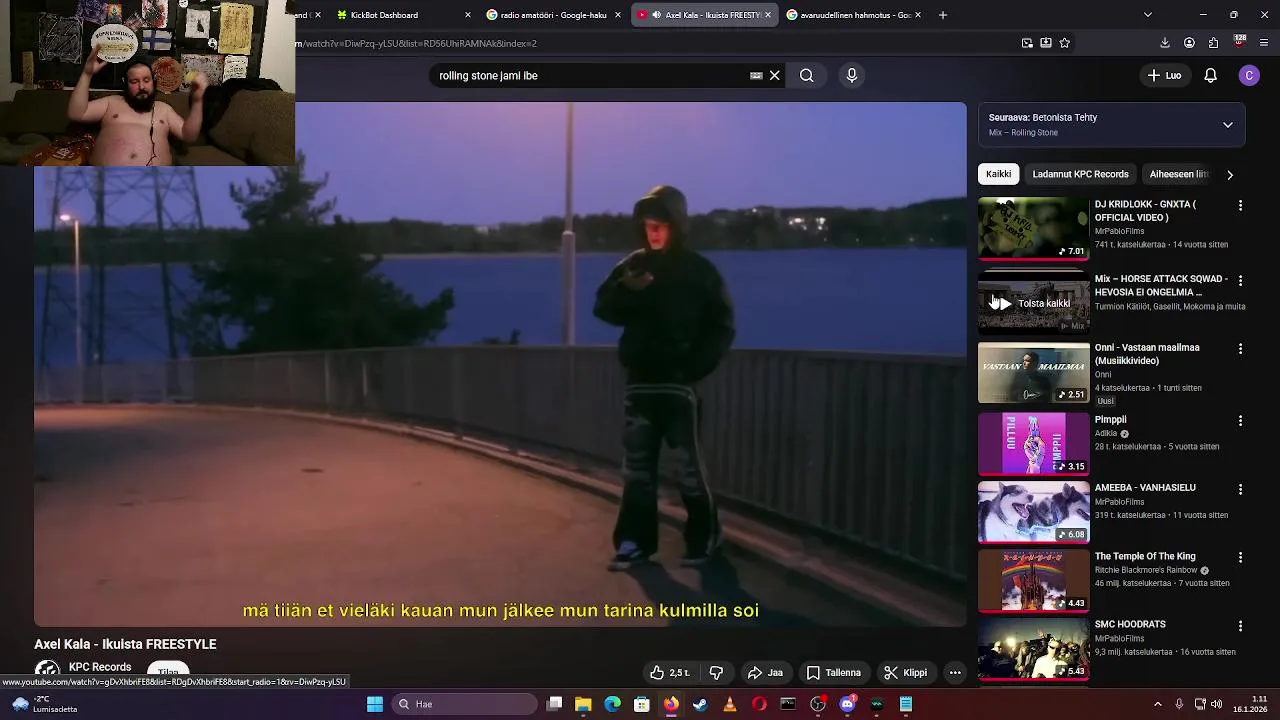
Task: Open Firefox account icon in toolbar
Action: click(1189, 43)
